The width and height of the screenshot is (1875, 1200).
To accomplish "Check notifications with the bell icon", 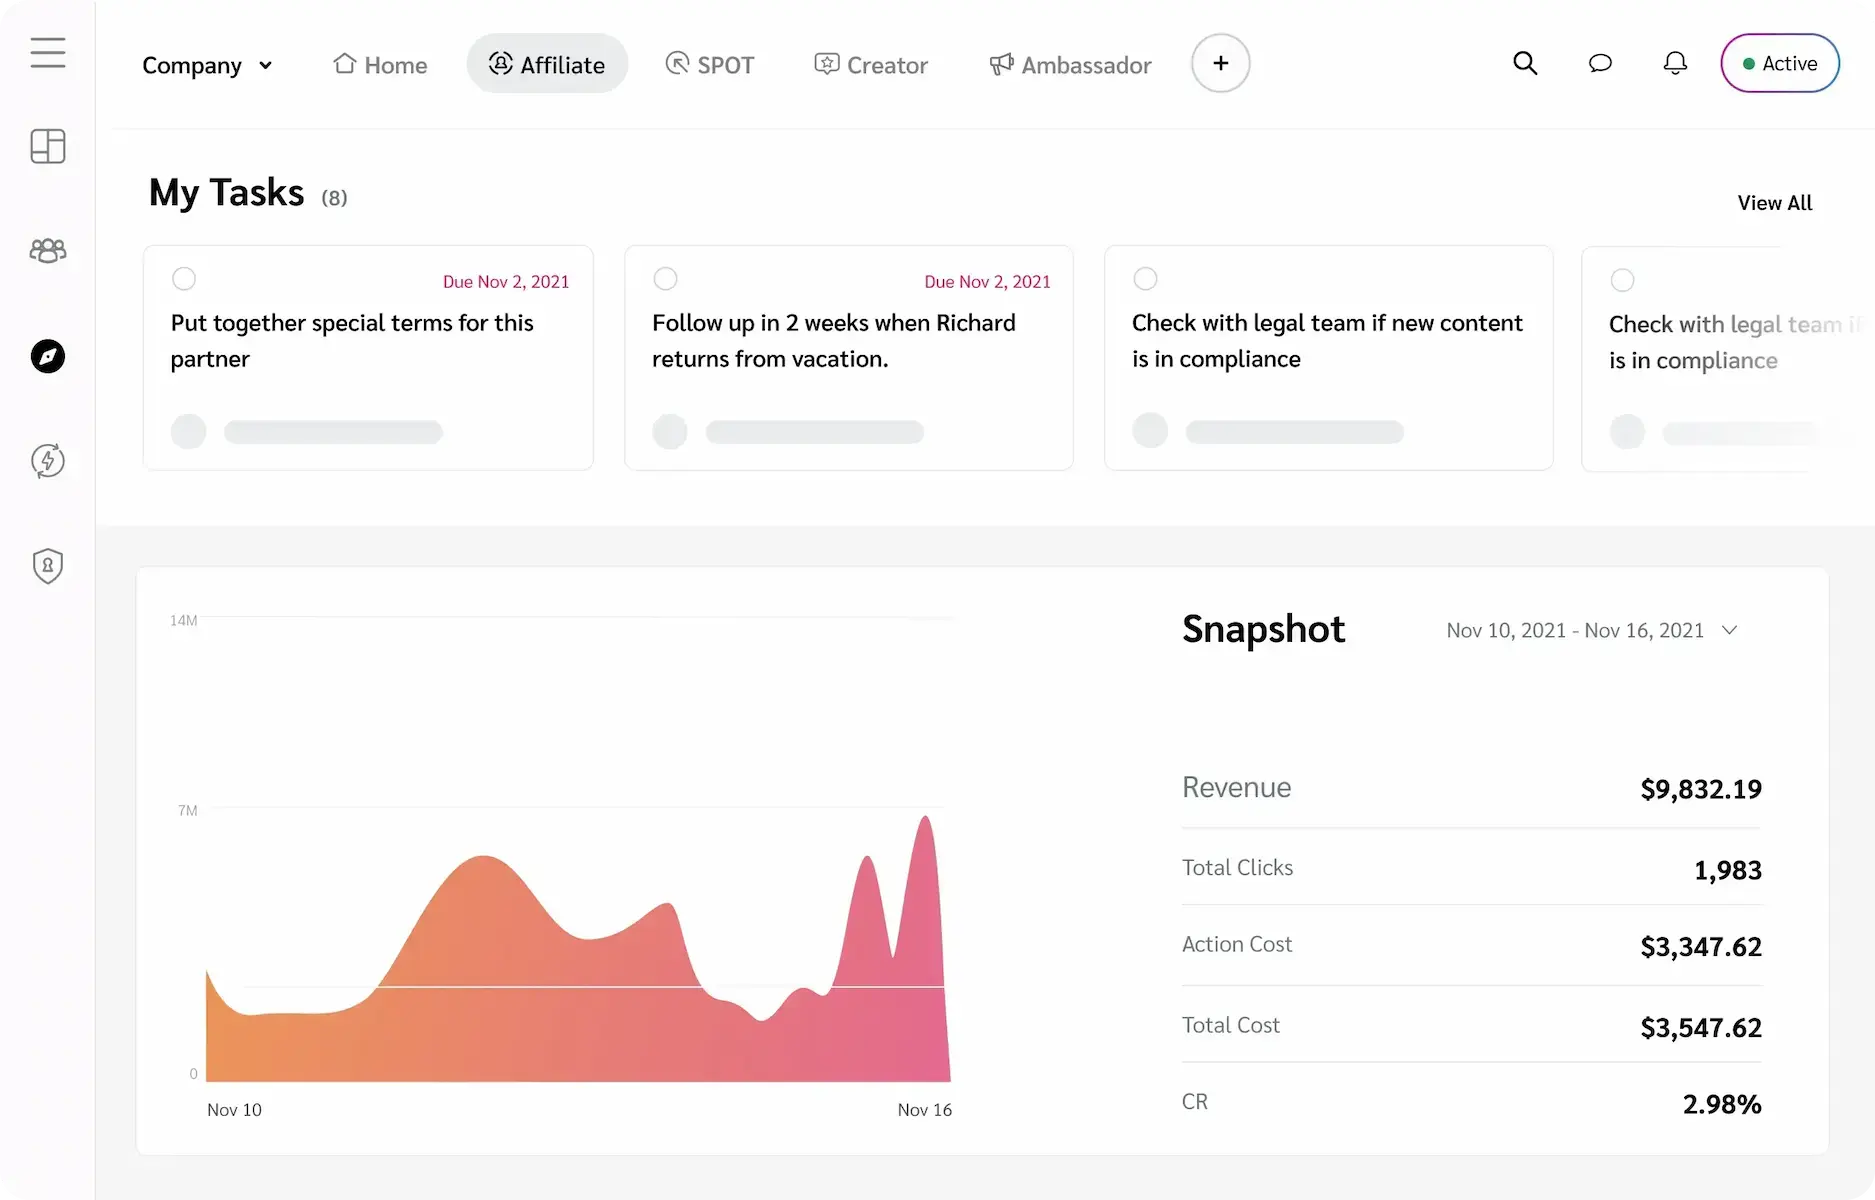I will 1675,63.
